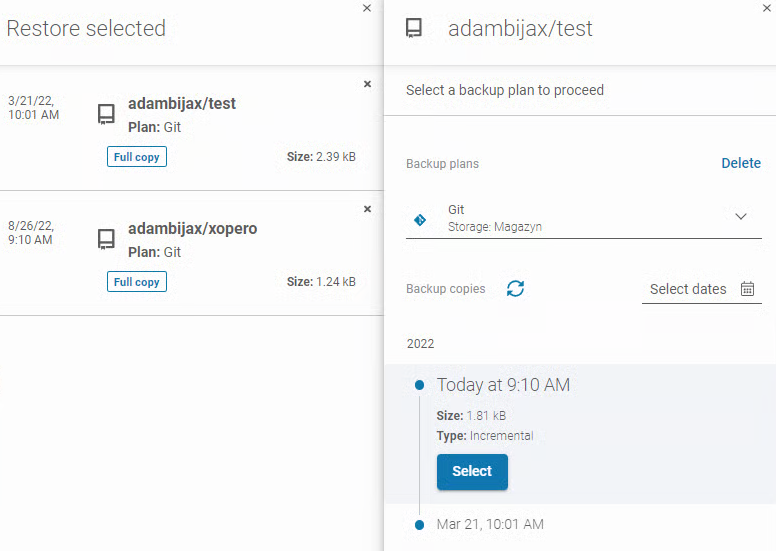Open the Select dates field
The height and width of the screenshot is (551, 776).
689,289
